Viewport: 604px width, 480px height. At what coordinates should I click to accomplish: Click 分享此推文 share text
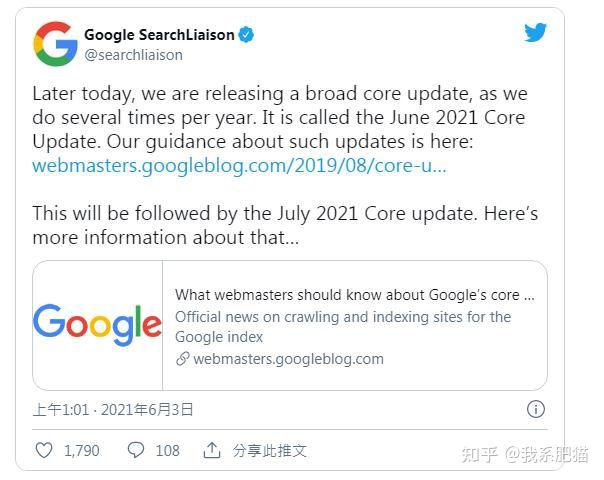coord(269,450)
